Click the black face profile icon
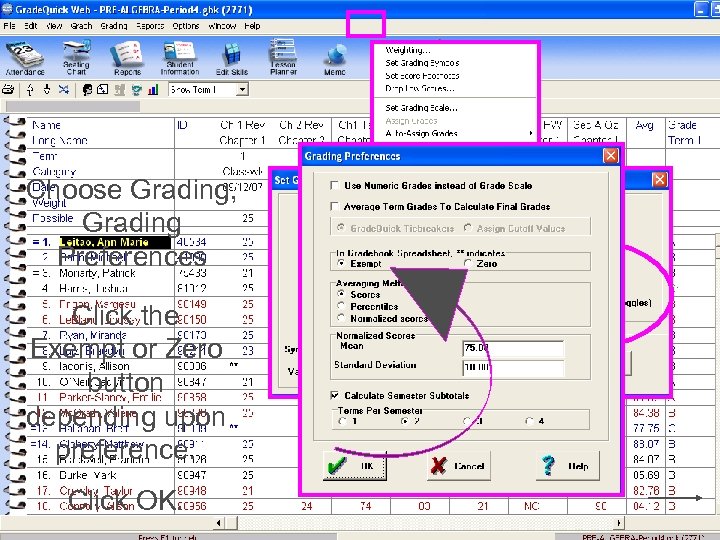 tap(87, 90)
